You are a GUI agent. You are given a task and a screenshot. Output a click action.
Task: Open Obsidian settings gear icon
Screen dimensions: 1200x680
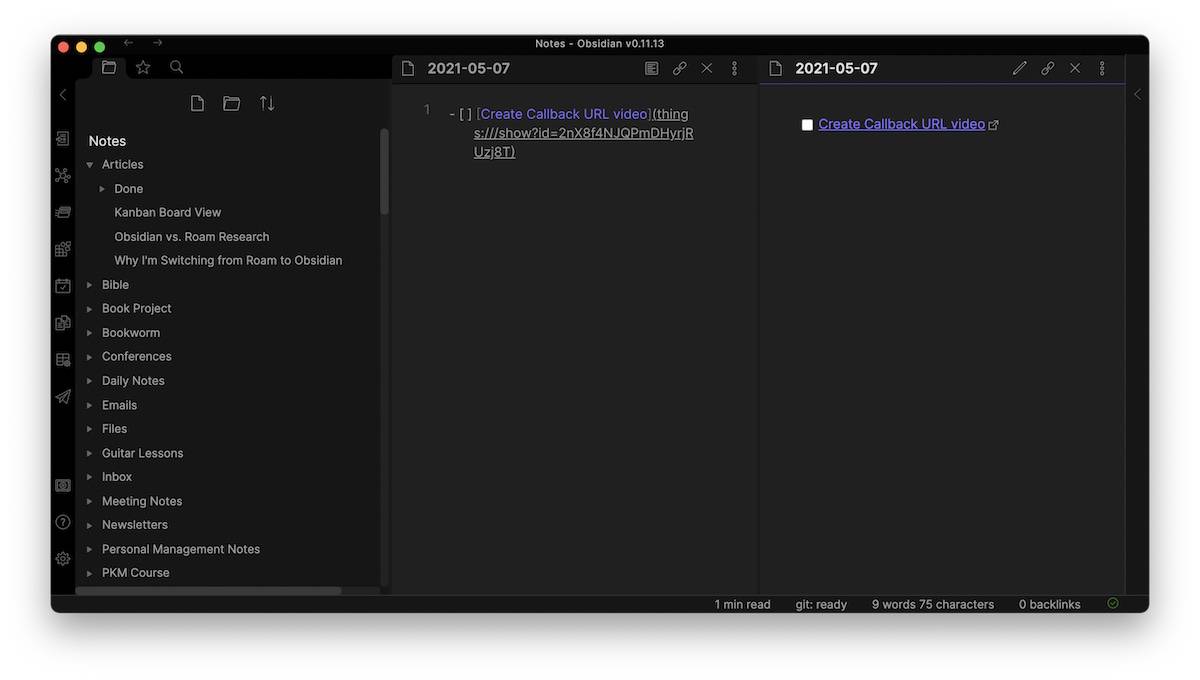[63, 559]
